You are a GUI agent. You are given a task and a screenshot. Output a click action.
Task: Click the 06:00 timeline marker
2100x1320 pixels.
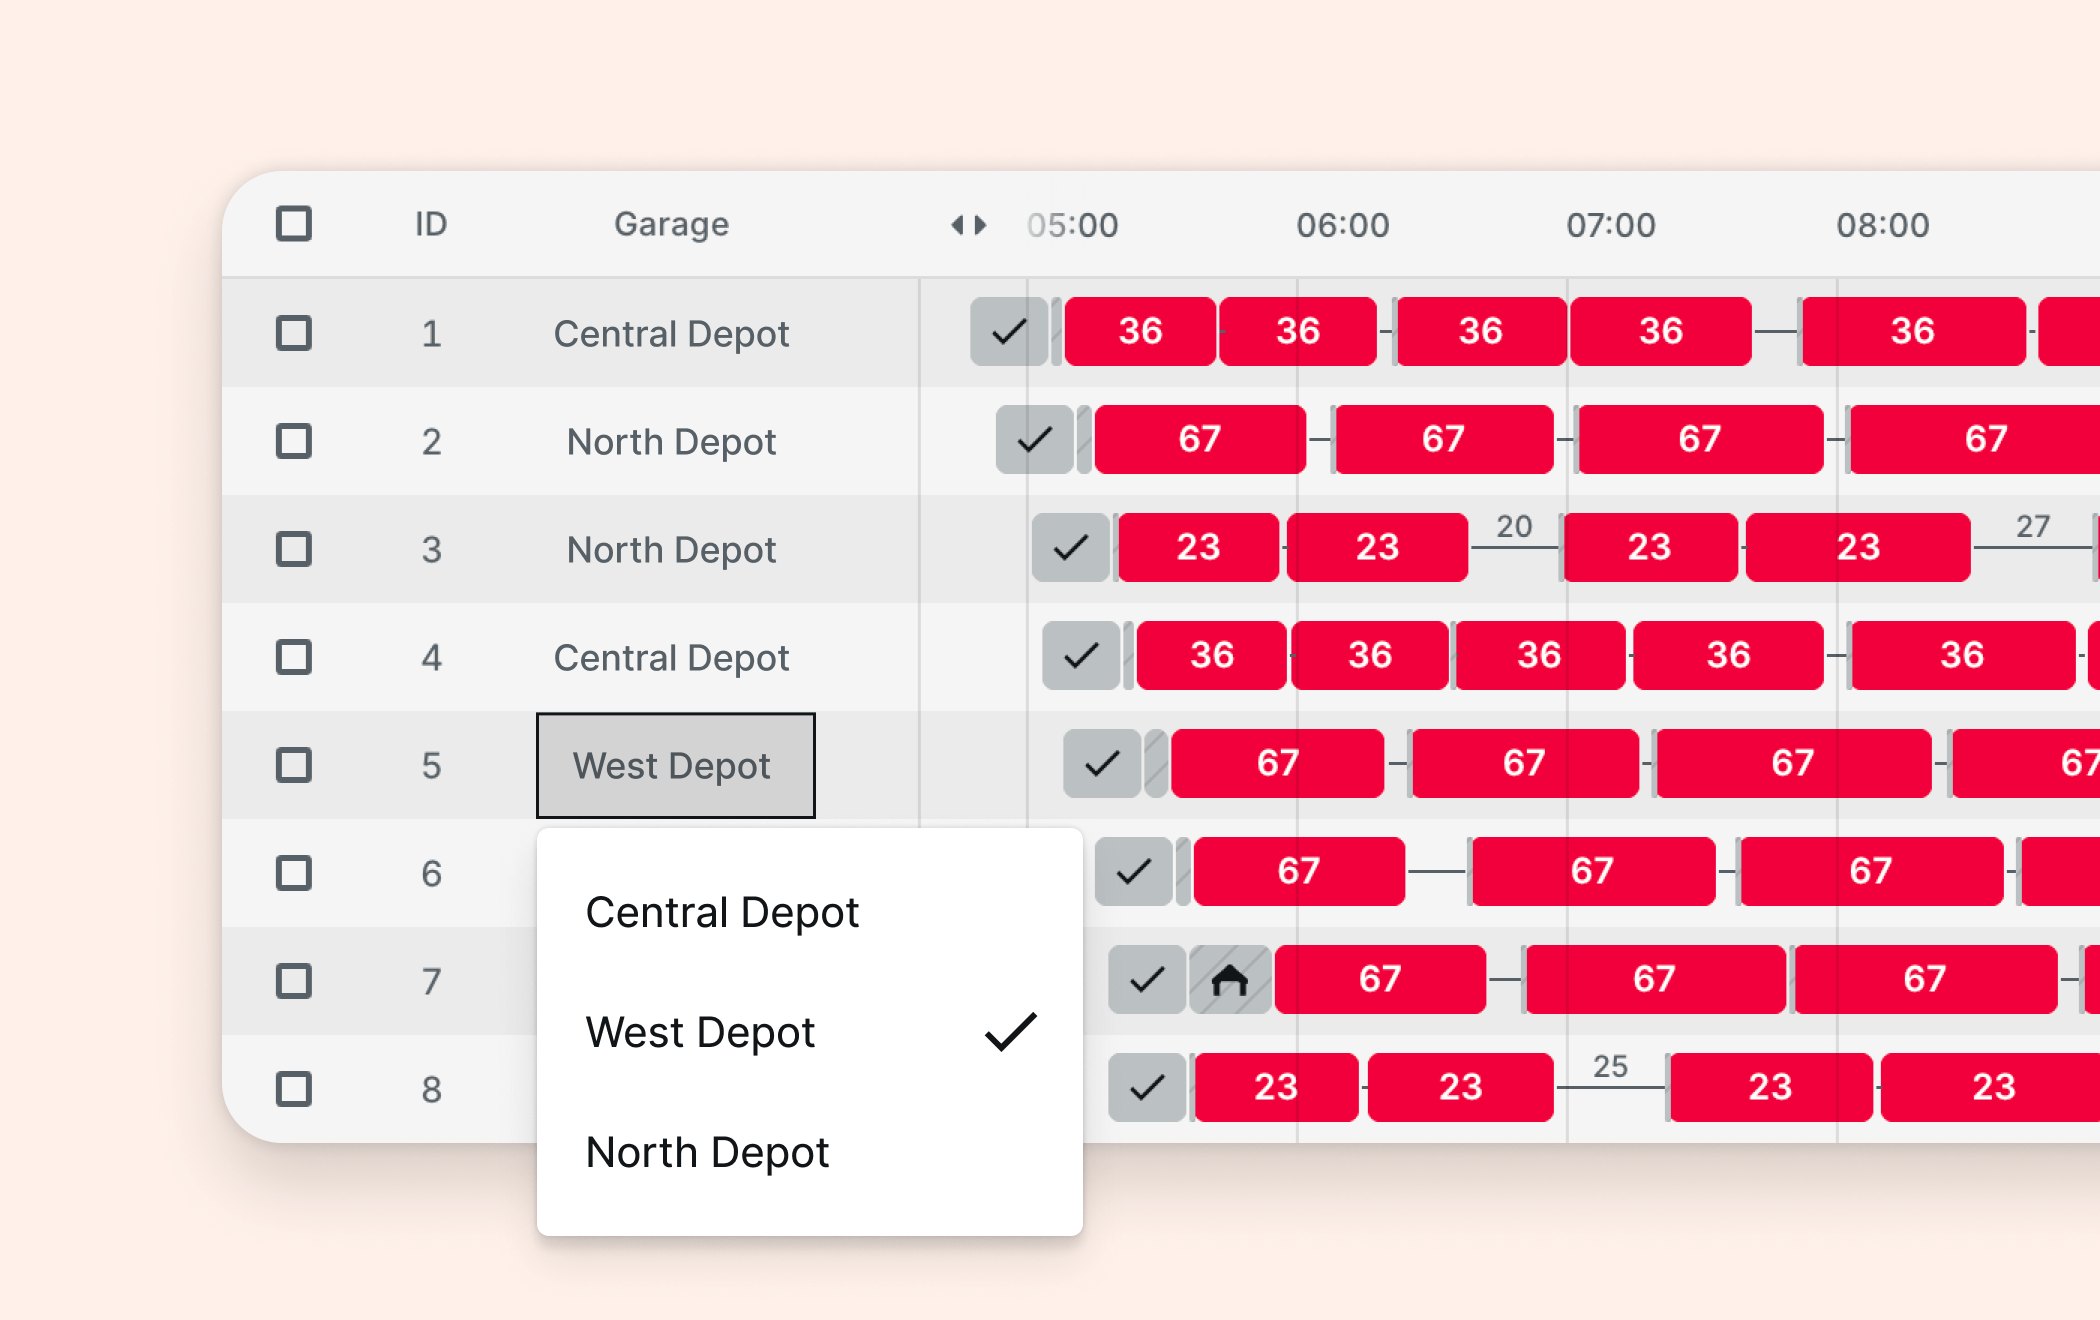click(x=1342, y=225)
